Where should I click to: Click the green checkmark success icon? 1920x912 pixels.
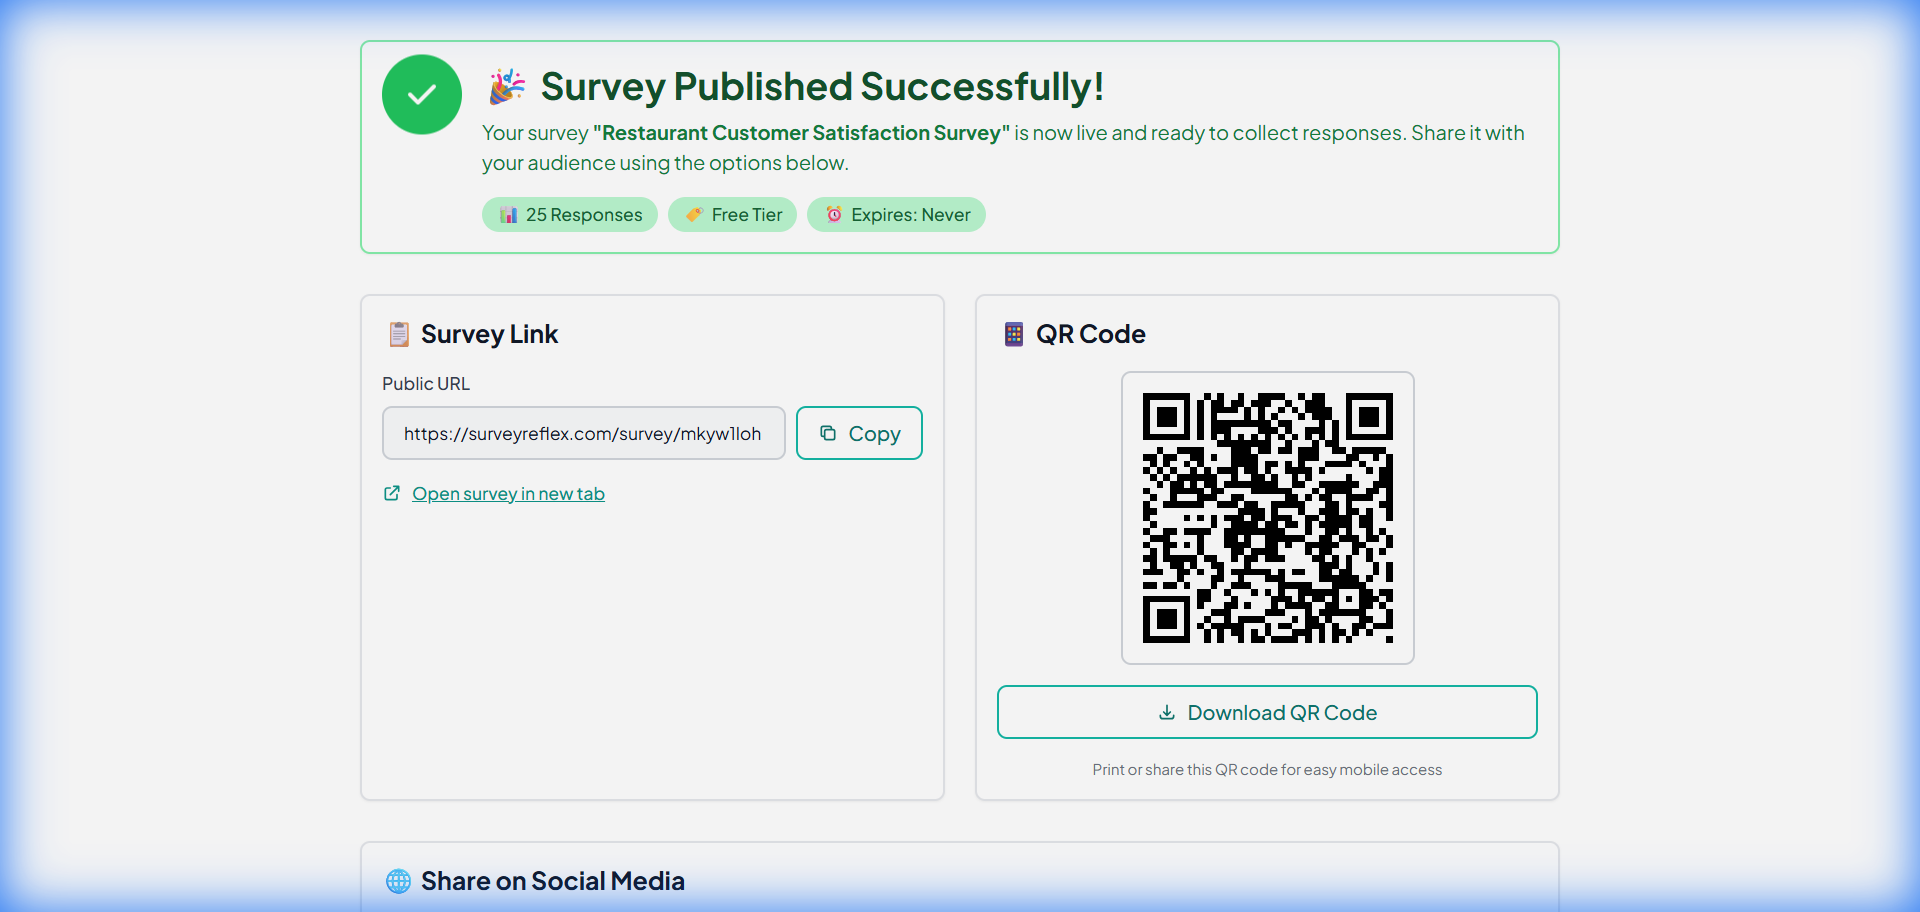(420, 94)
